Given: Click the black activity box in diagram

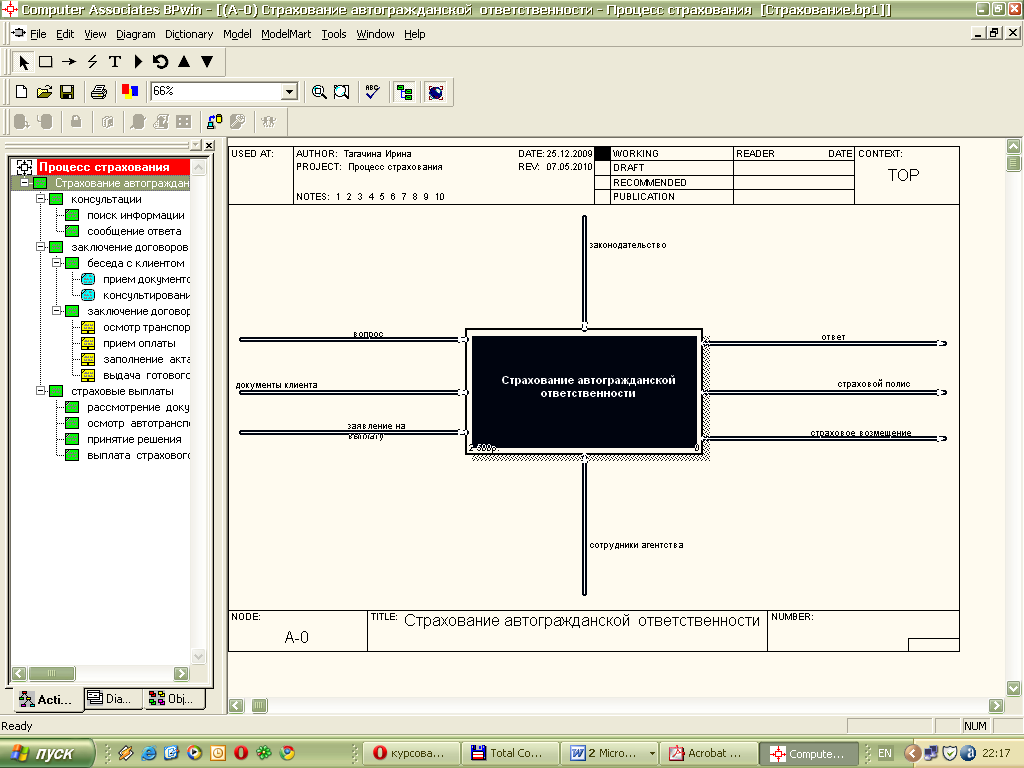Looking at the screenshot, I should [584, 391].
